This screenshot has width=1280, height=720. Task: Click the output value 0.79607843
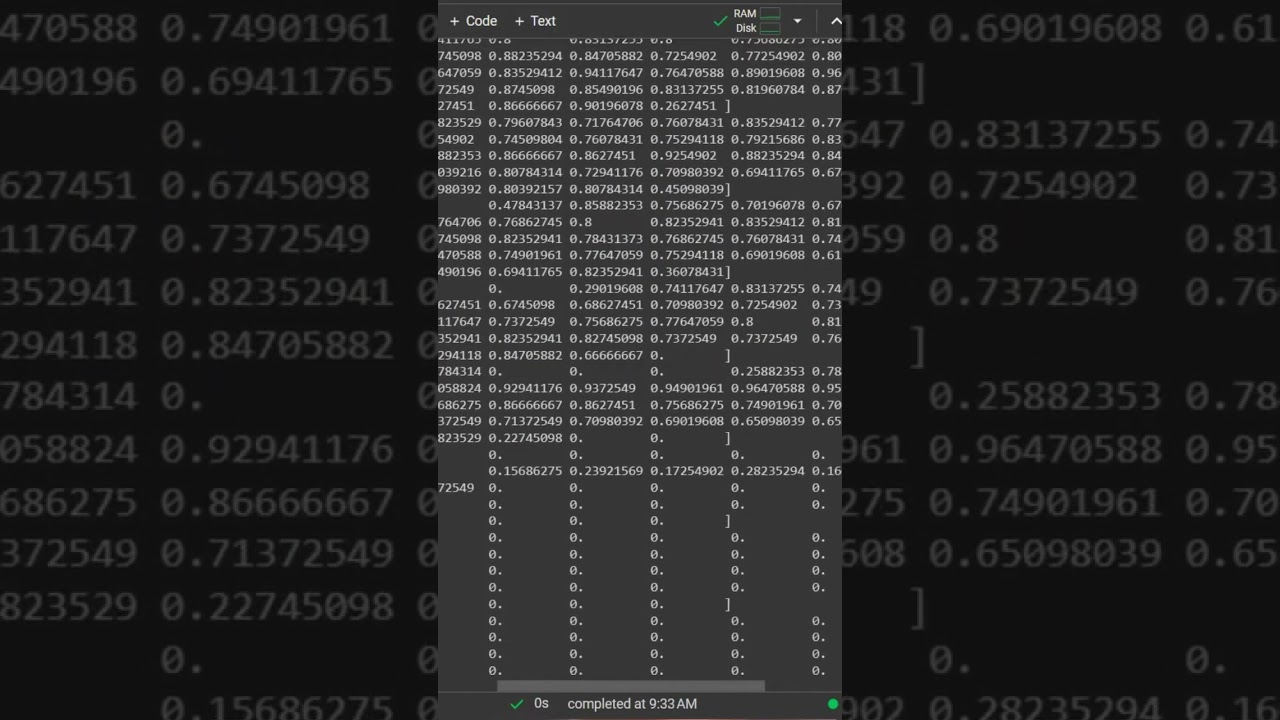tap(525, 123)
